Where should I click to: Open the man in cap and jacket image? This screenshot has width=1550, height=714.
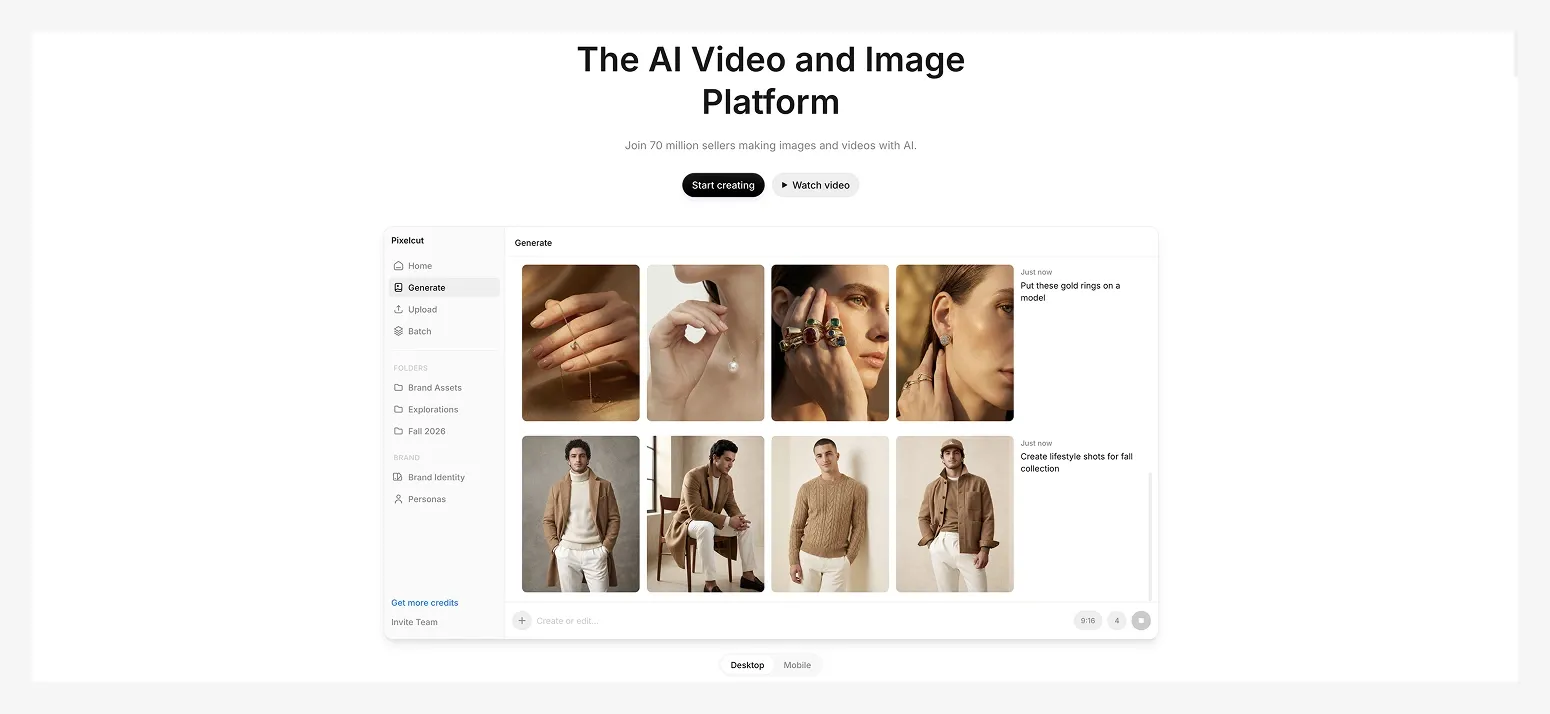955,514
